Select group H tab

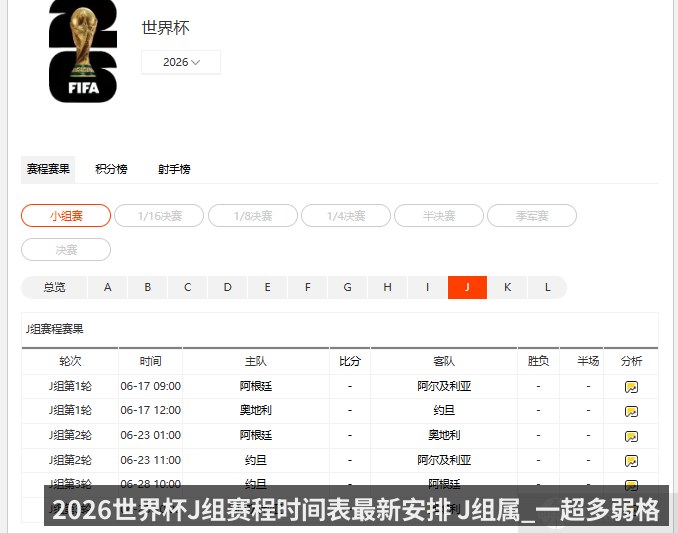[x=387, y=287]
